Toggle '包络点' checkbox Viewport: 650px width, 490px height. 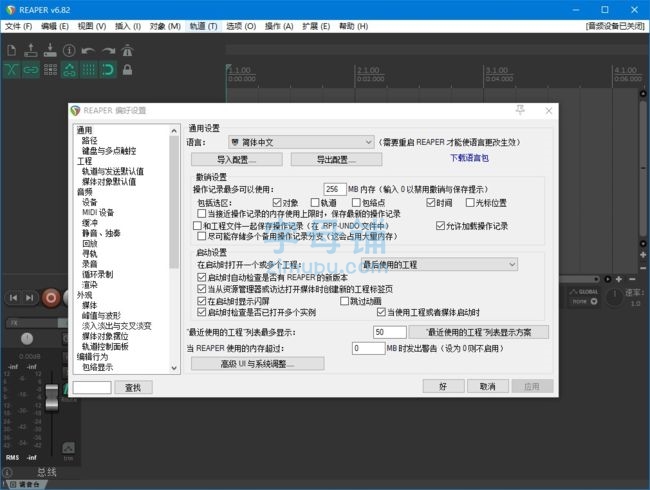(356, 202)
